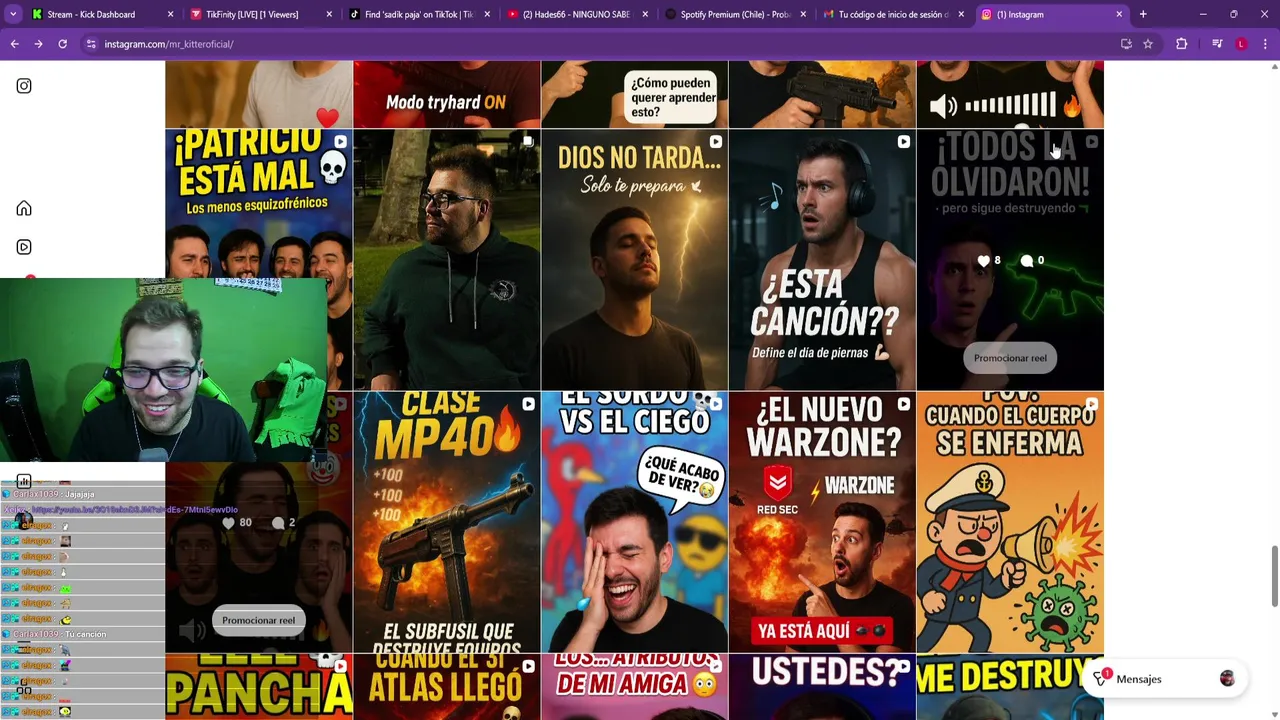The height and width of the screenshot is (720, 1280).
Task: Open the Ustedes? reel
Action: click(x=822, y=687)
